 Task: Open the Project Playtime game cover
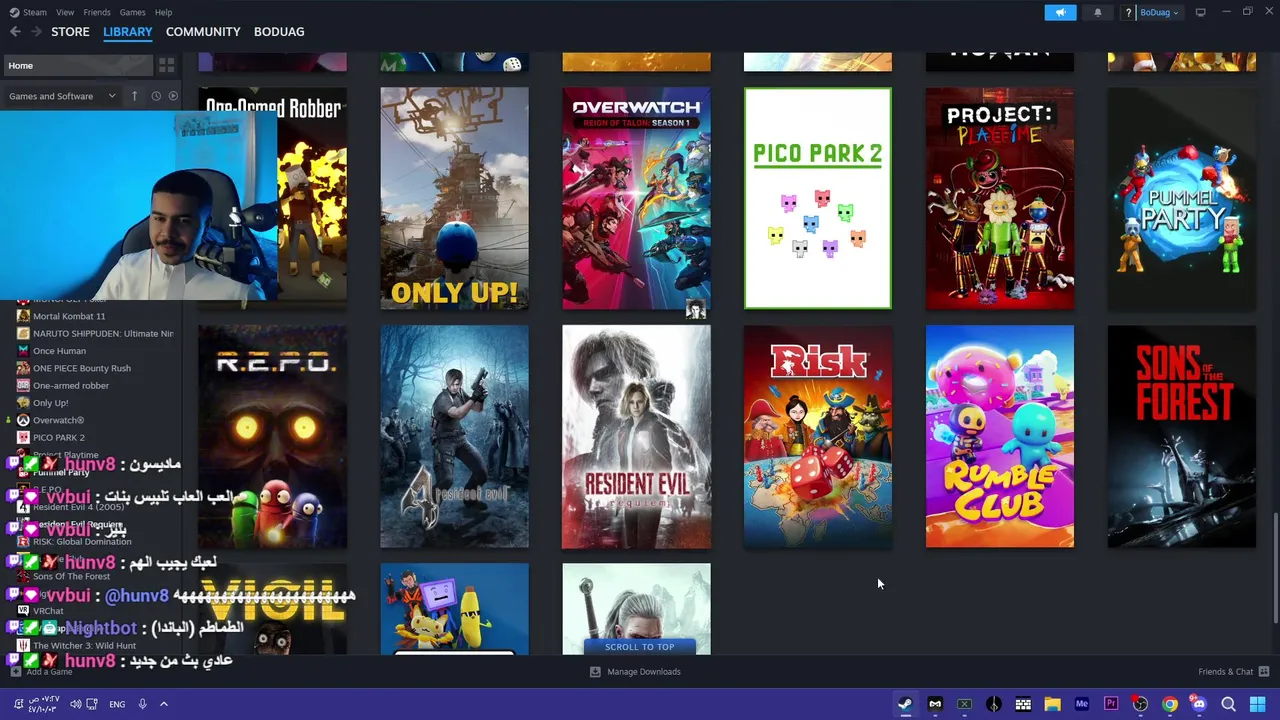click(1000, 198)
